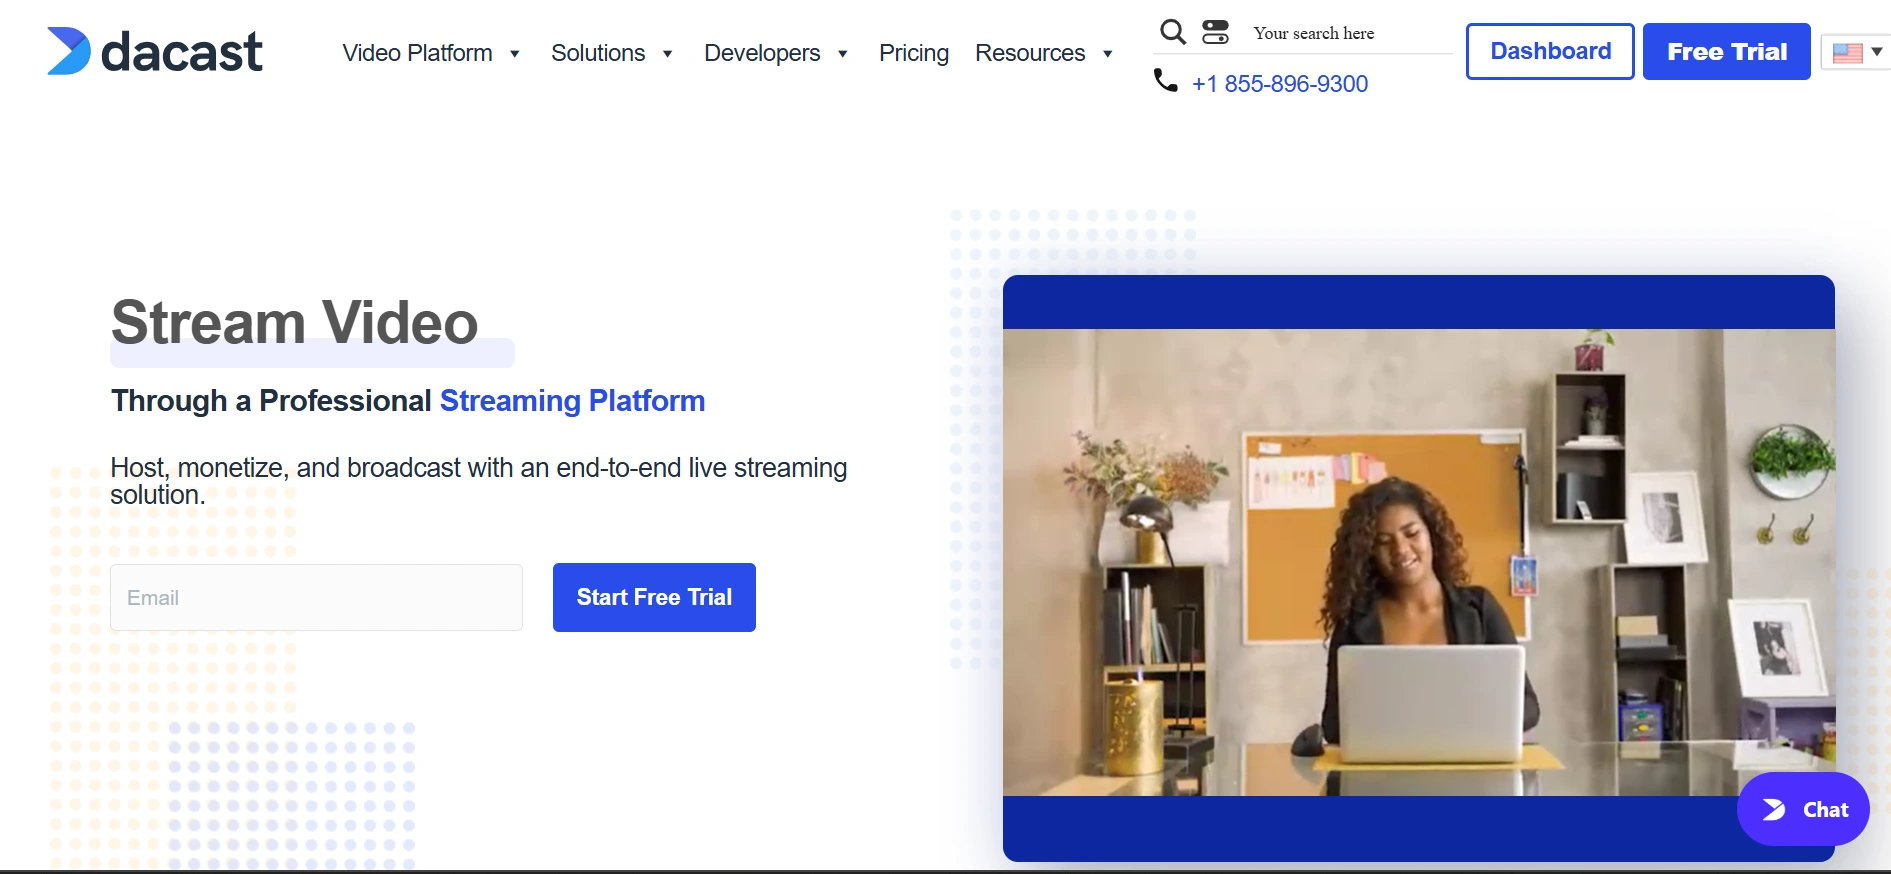Click the header Free Trial button

coord(1726,51)
